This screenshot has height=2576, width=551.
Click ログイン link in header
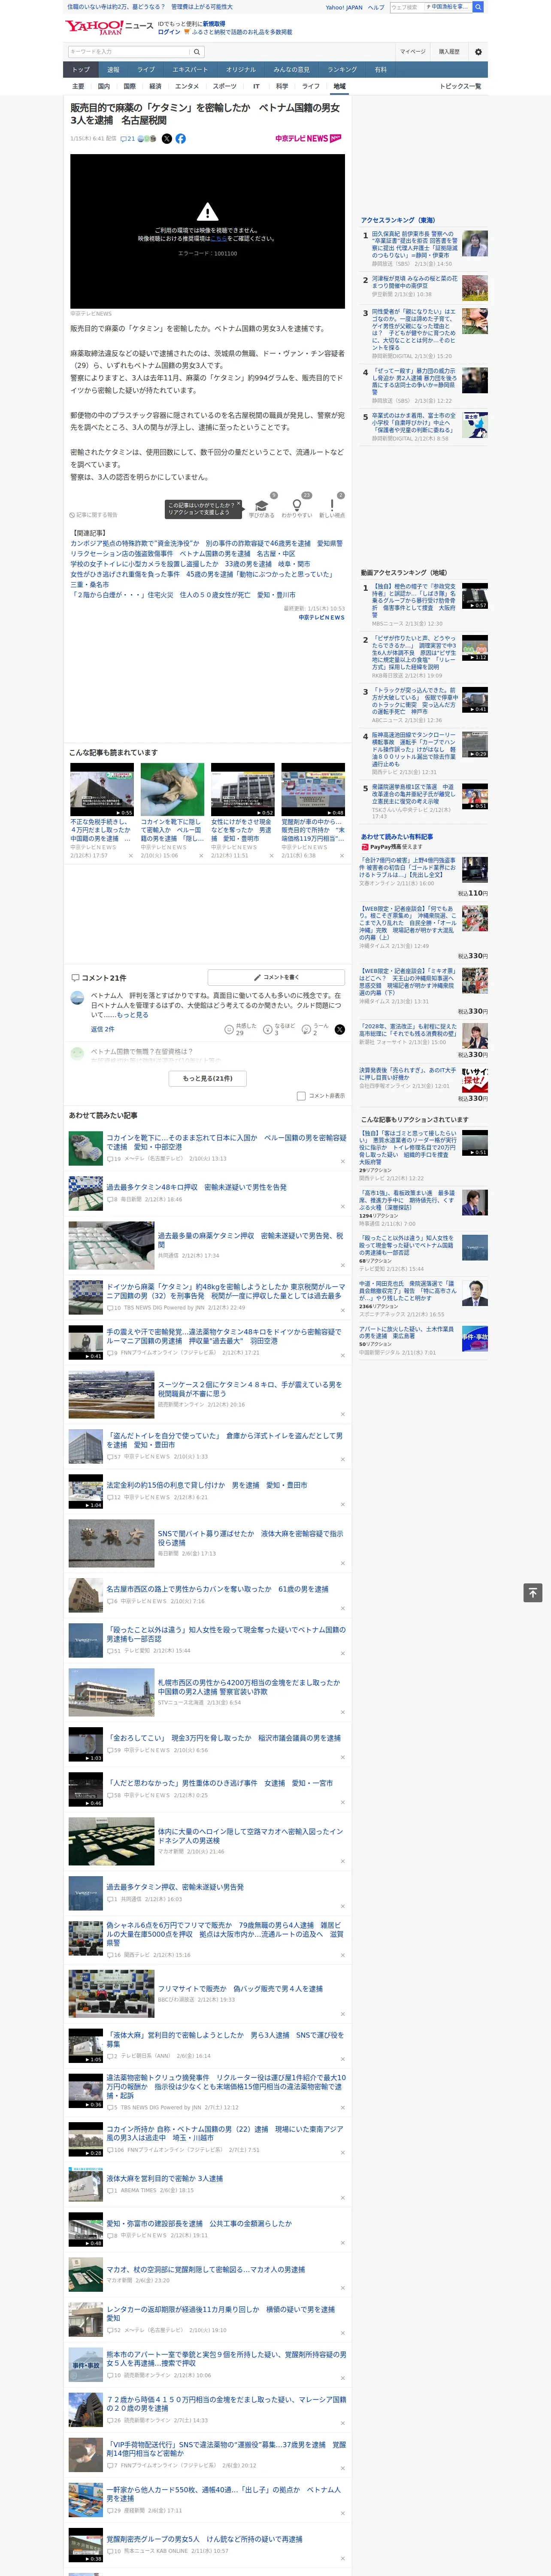tap(169, 32)
